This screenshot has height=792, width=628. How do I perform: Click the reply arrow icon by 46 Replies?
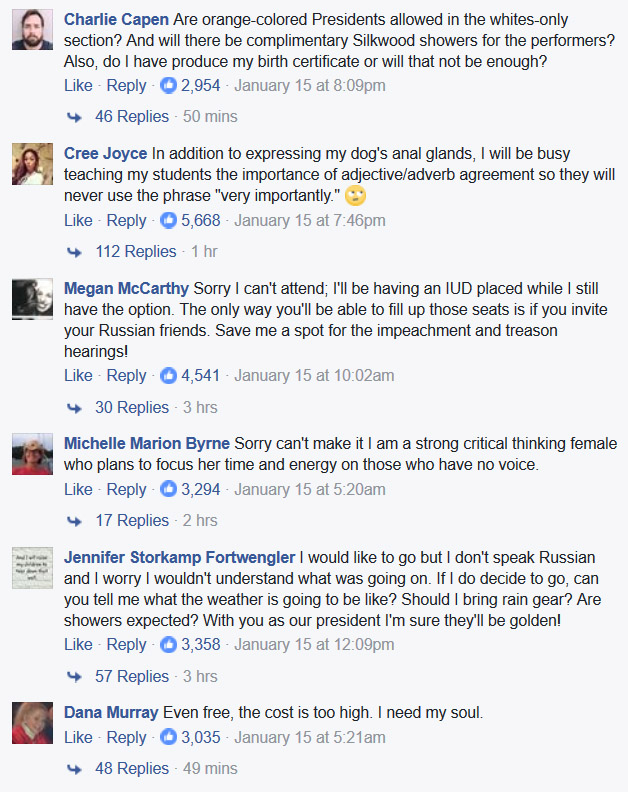(74, 117)
